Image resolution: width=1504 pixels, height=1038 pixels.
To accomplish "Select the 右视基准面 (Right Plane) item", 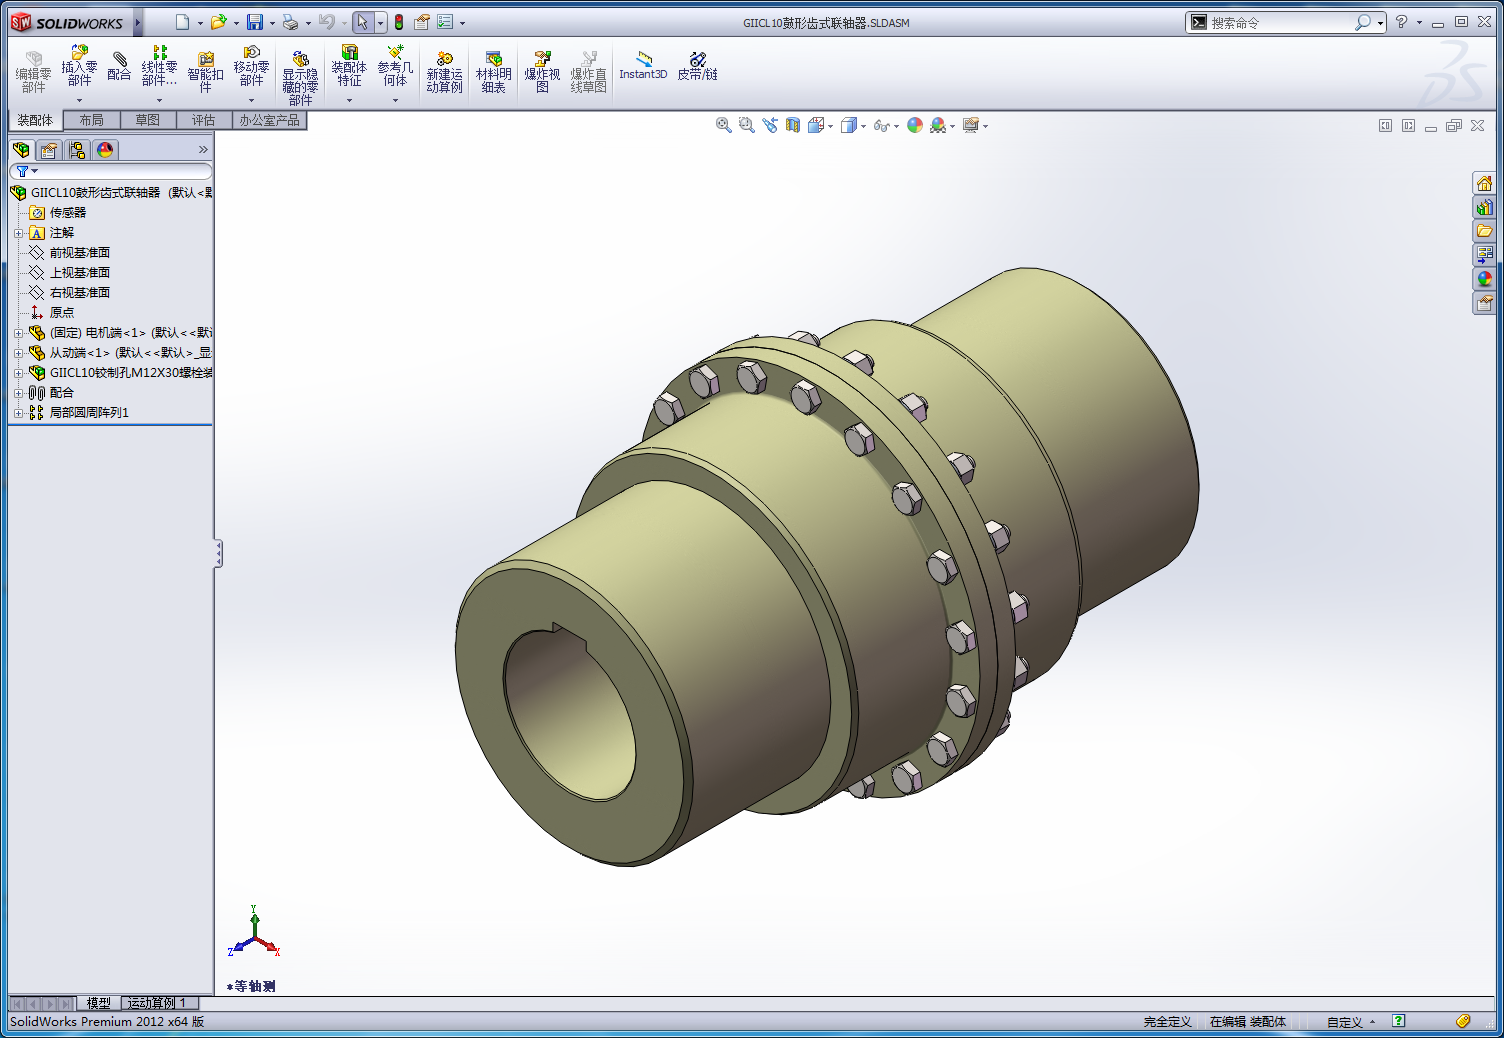I will [80, 293].
